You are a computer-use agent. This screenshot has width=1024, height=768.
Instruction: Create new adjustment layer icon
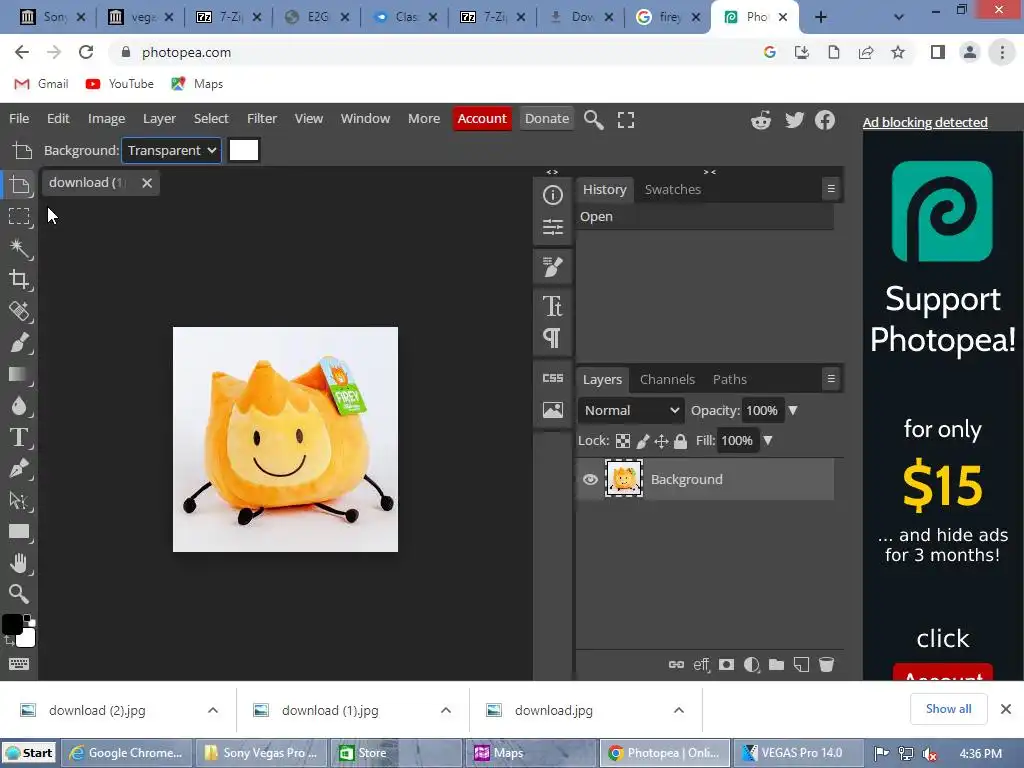pyautogui.click(x=751, y=665)
